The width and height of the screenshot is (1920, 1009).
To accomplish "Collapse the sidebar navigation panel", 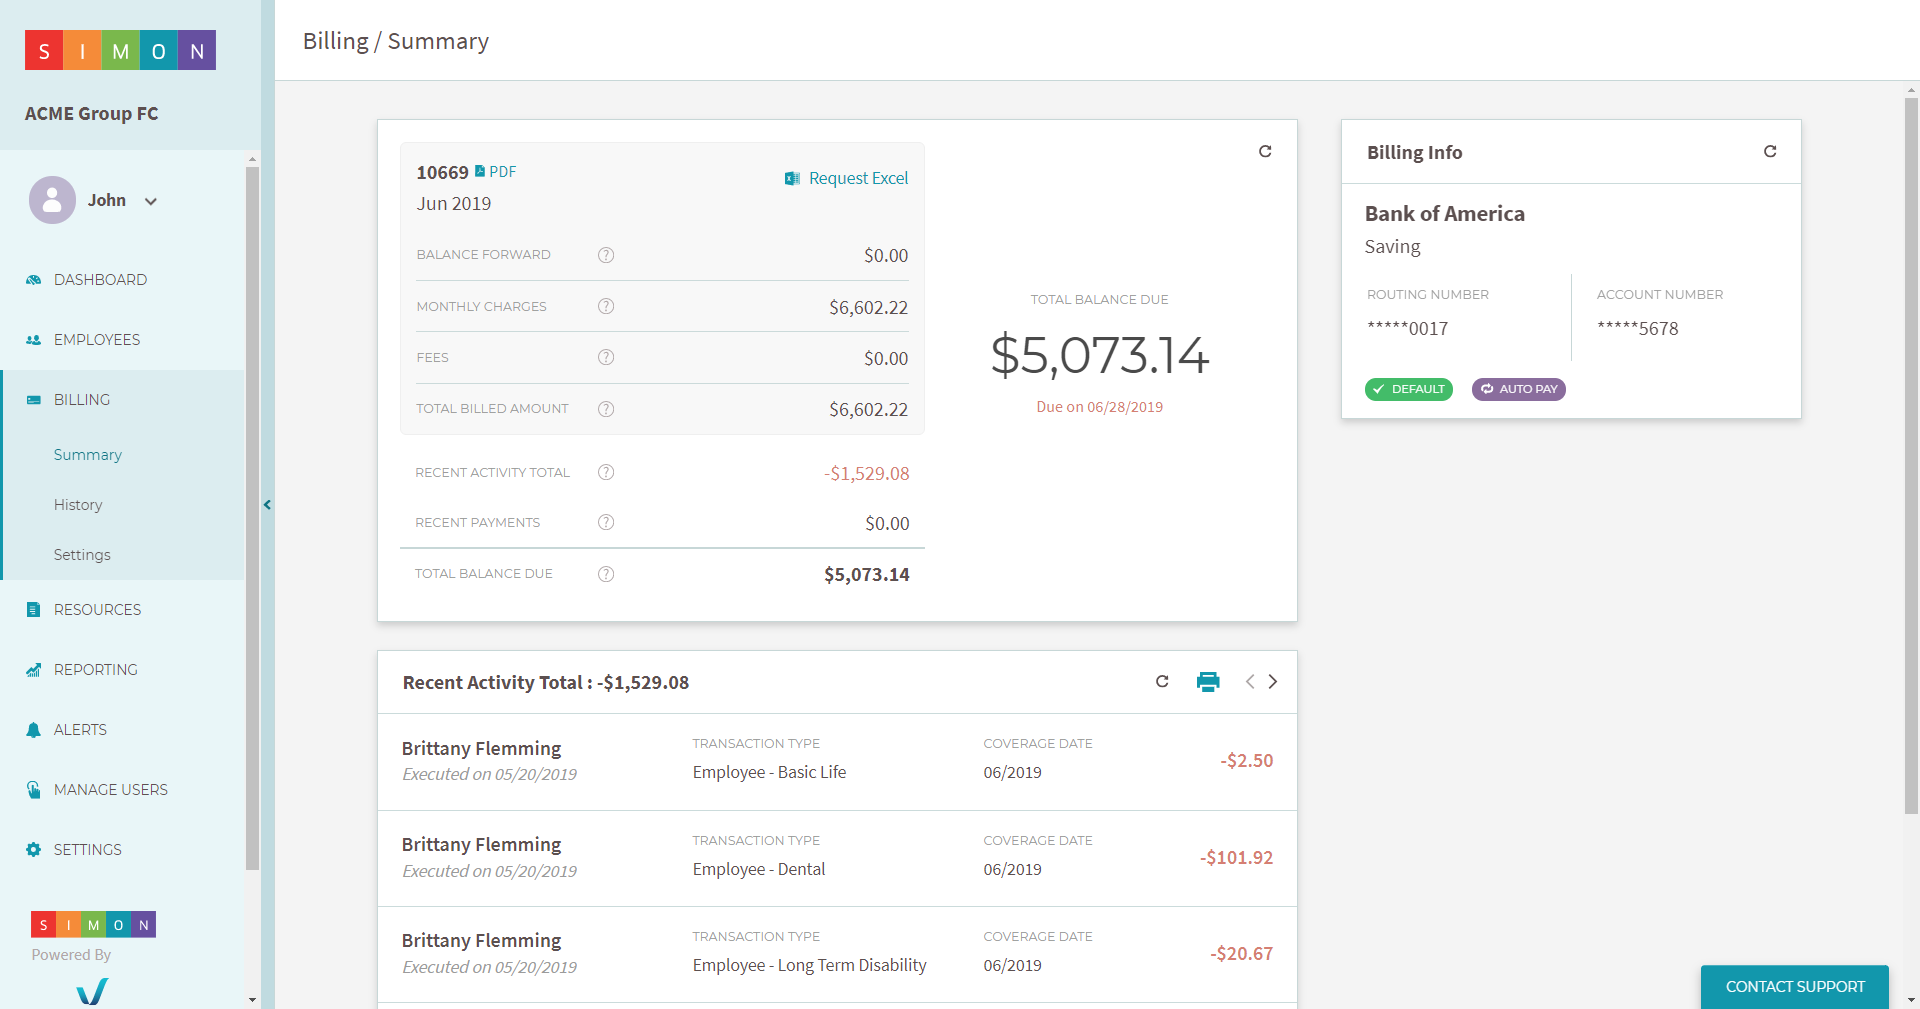I will point(267,505).
